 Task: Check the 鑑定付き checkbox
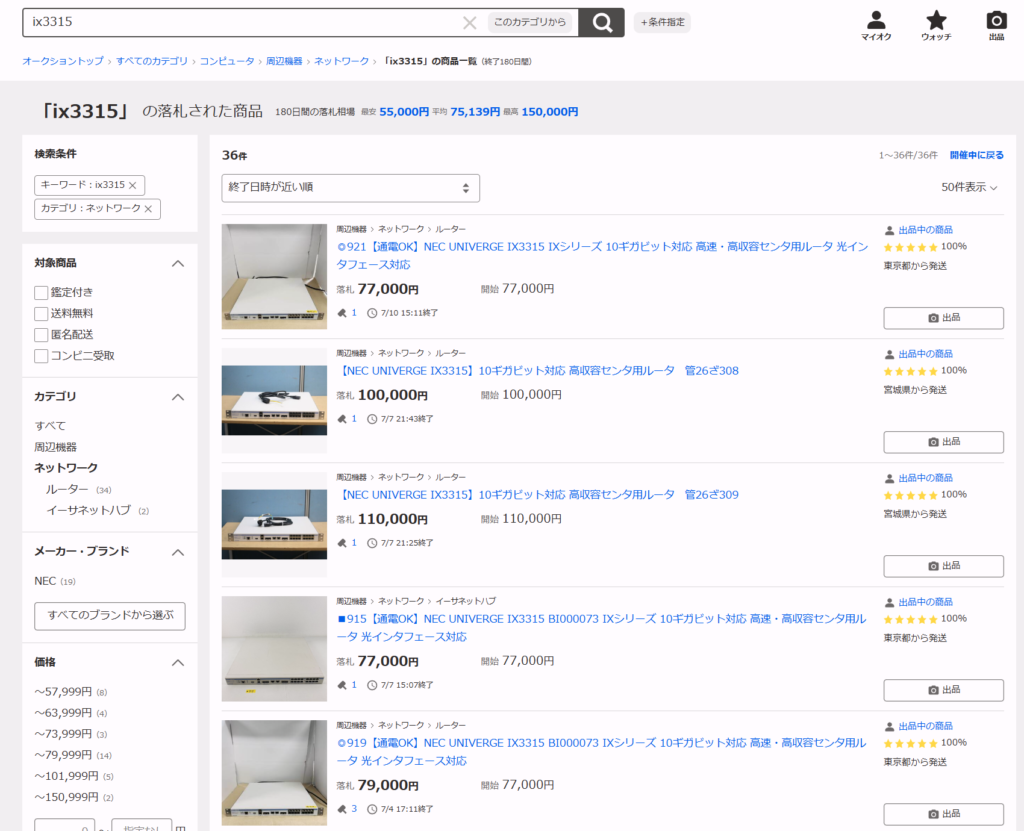point(41,293)
